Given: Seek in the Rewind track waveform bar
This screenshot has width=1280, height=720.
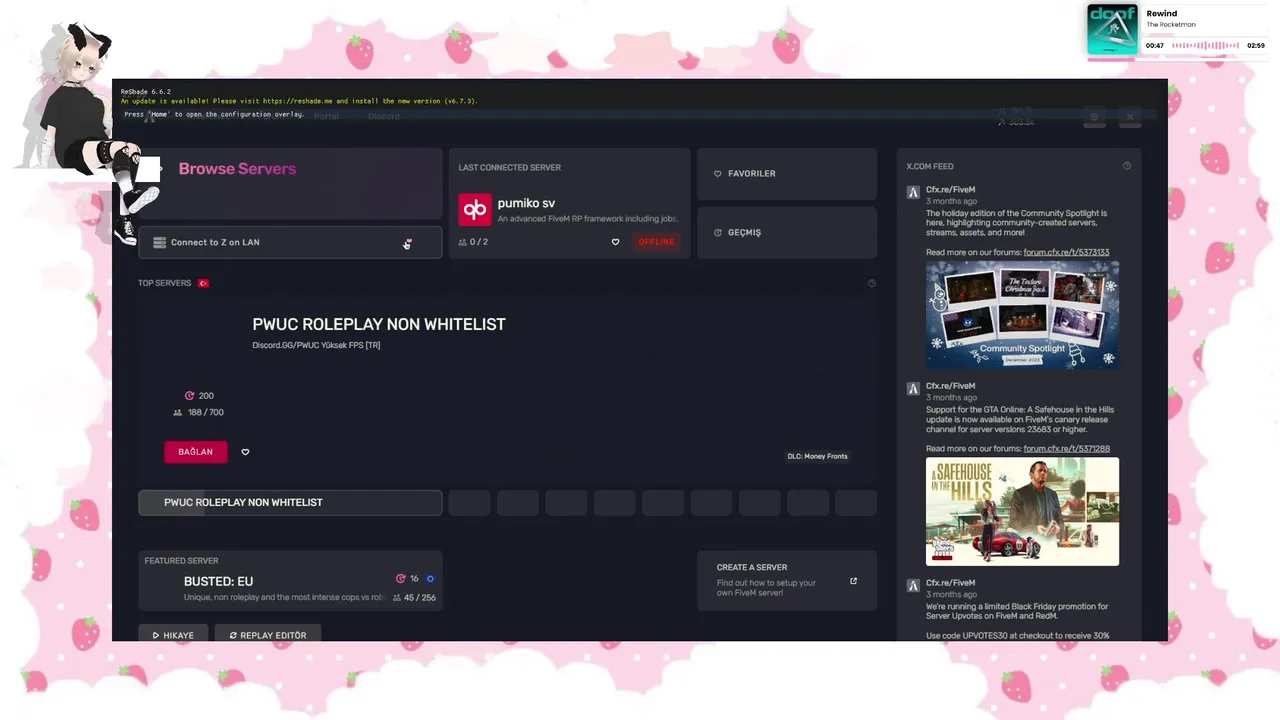Looking at the screenshot, I should (x=1206, y=46).
